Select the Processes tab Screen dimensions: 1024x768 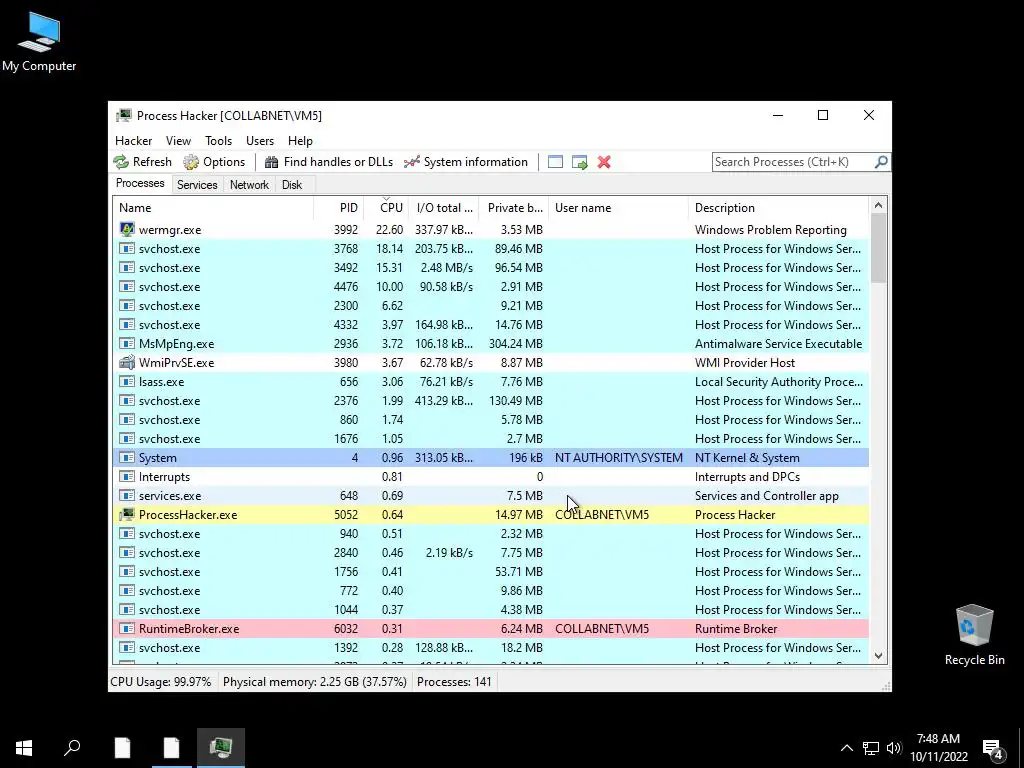click(x=140, y=184)
